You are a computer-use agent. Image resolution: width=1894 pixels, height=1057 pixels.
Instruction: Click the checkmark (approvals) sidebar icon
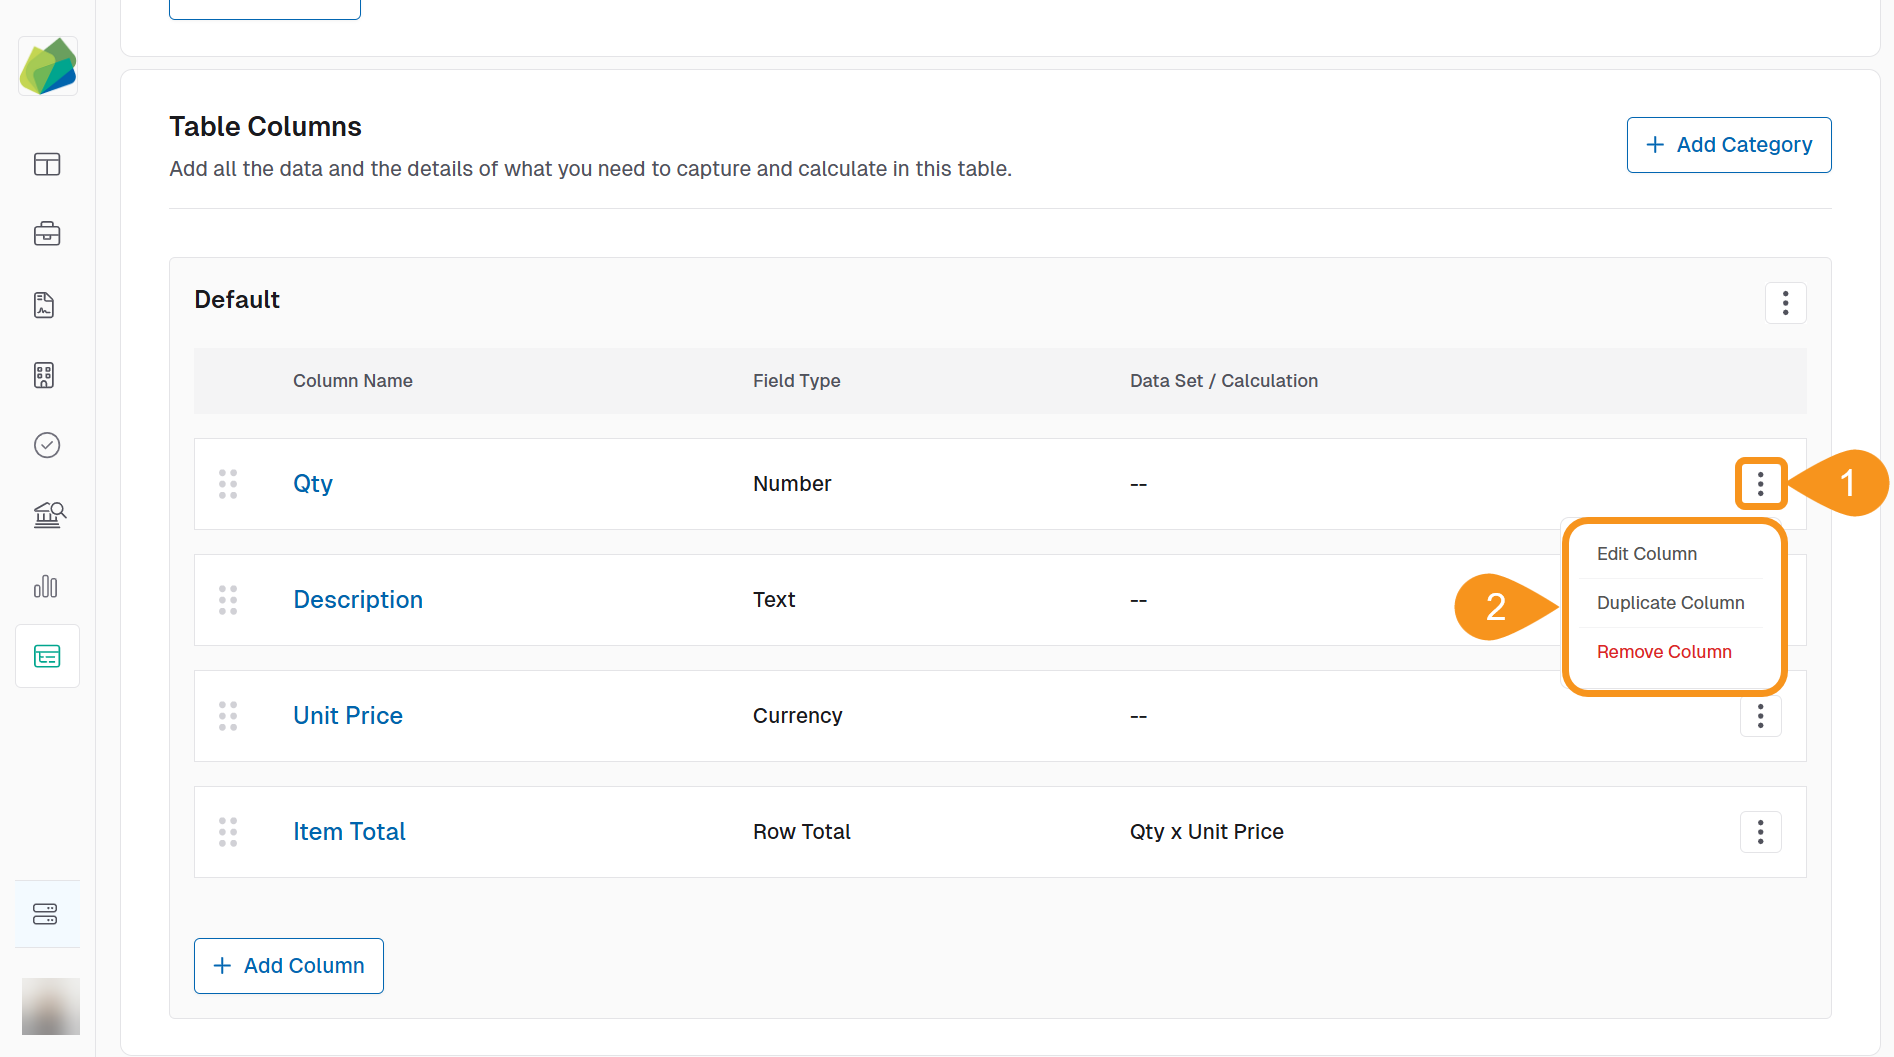47,445
